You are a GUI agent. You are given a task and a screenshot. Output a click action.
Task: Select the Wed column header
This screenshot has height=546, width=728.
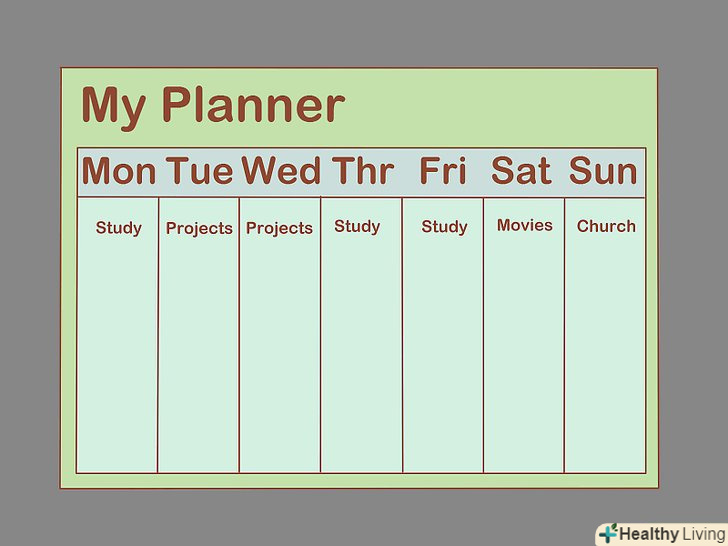click(280, 172)
